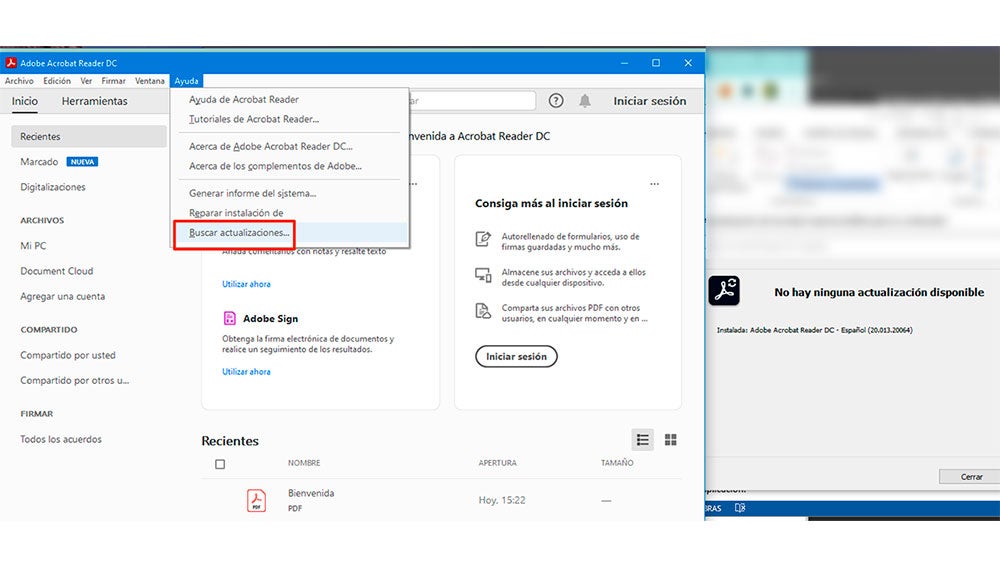1000x567 pixels.
Task: Close the Ayuda menu from the menu bar
Action: click(186, 81)
